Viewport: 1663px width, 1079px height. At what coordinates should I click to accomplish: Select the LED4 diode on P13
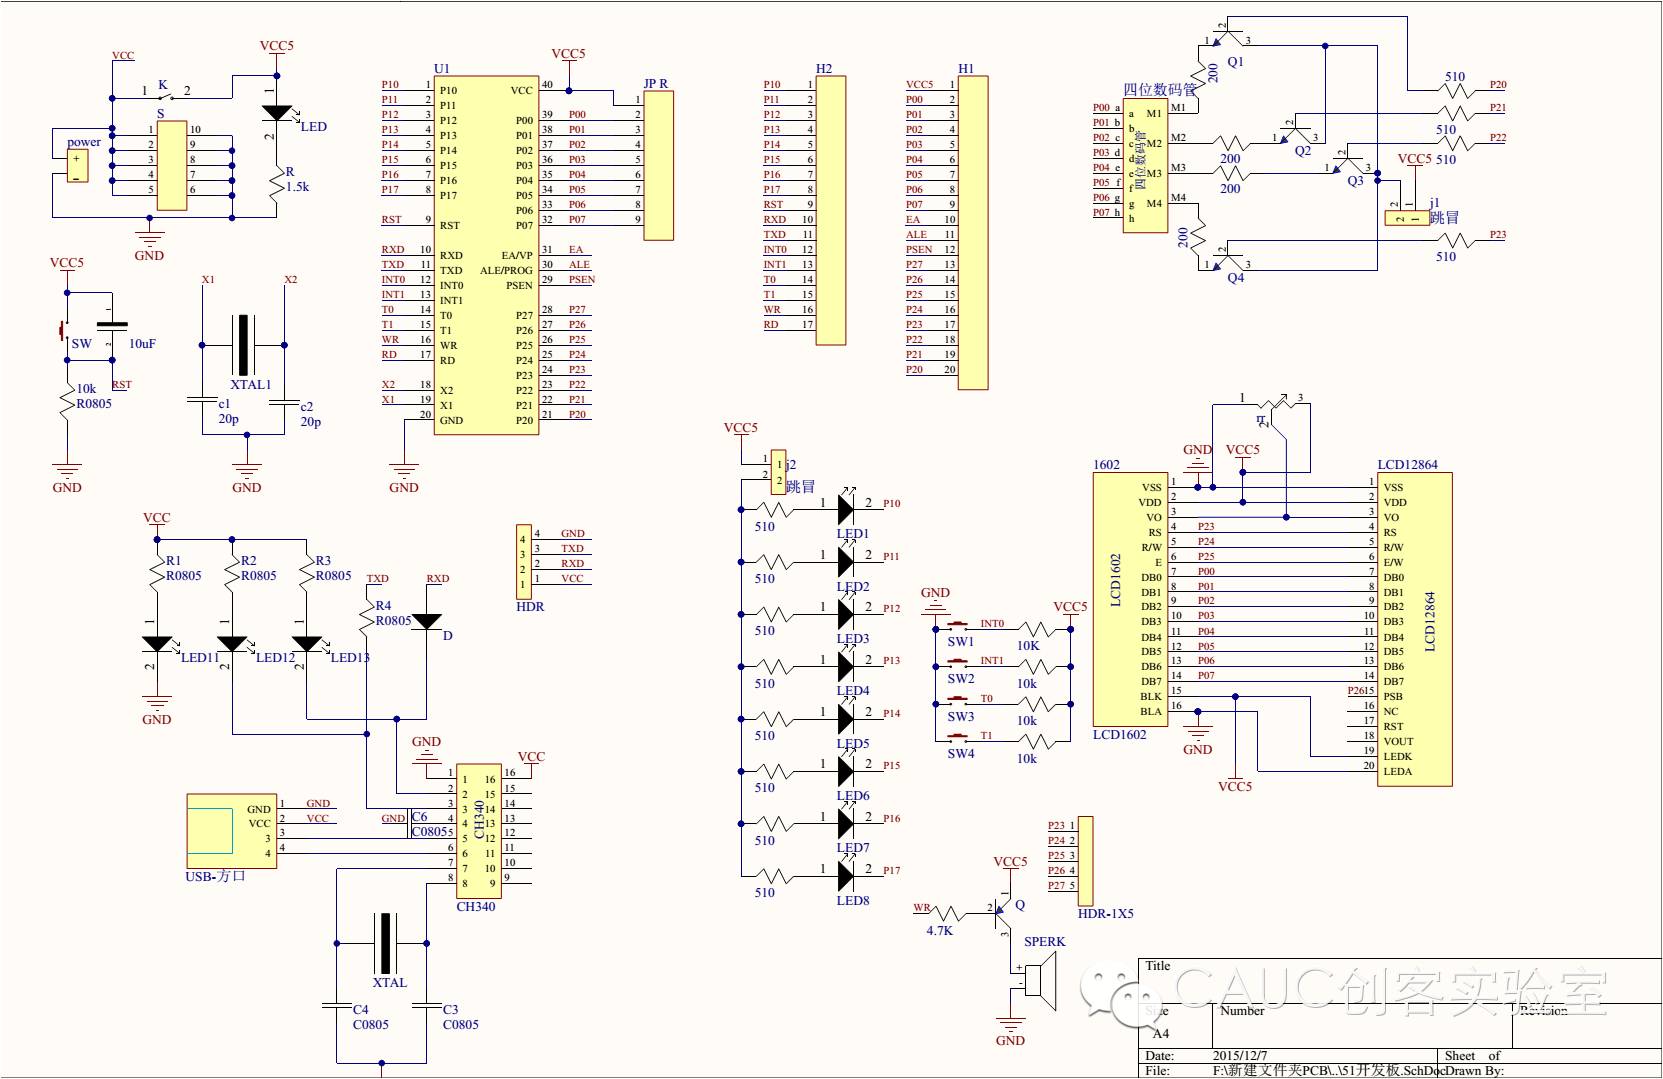click(848, 666)
